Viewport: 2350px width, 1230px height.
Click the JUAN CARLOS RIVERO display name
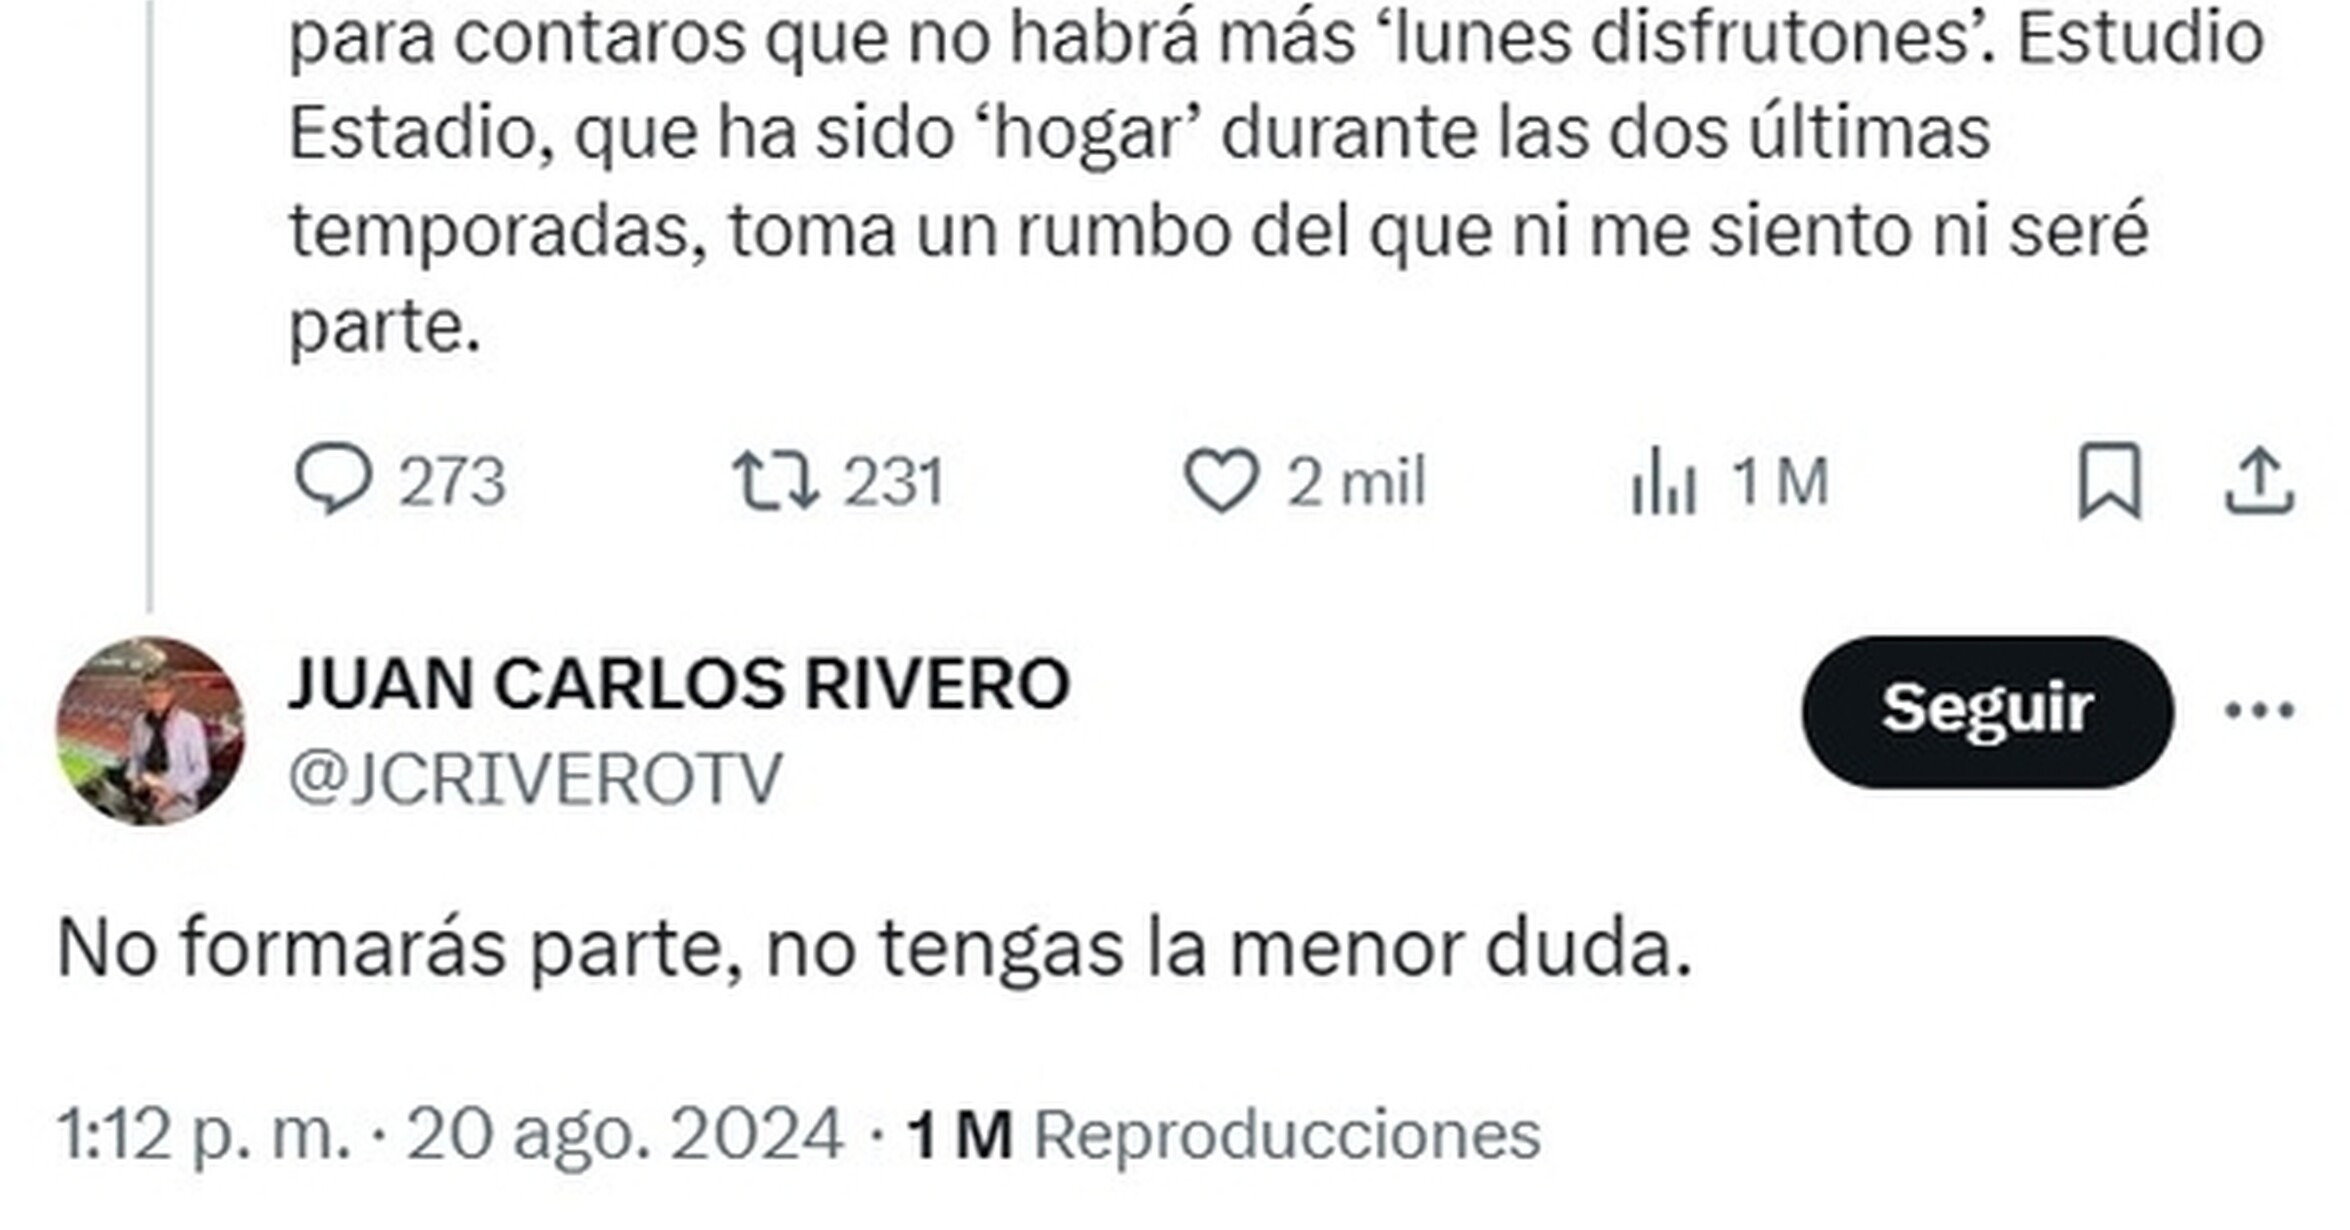coord(680,685)
